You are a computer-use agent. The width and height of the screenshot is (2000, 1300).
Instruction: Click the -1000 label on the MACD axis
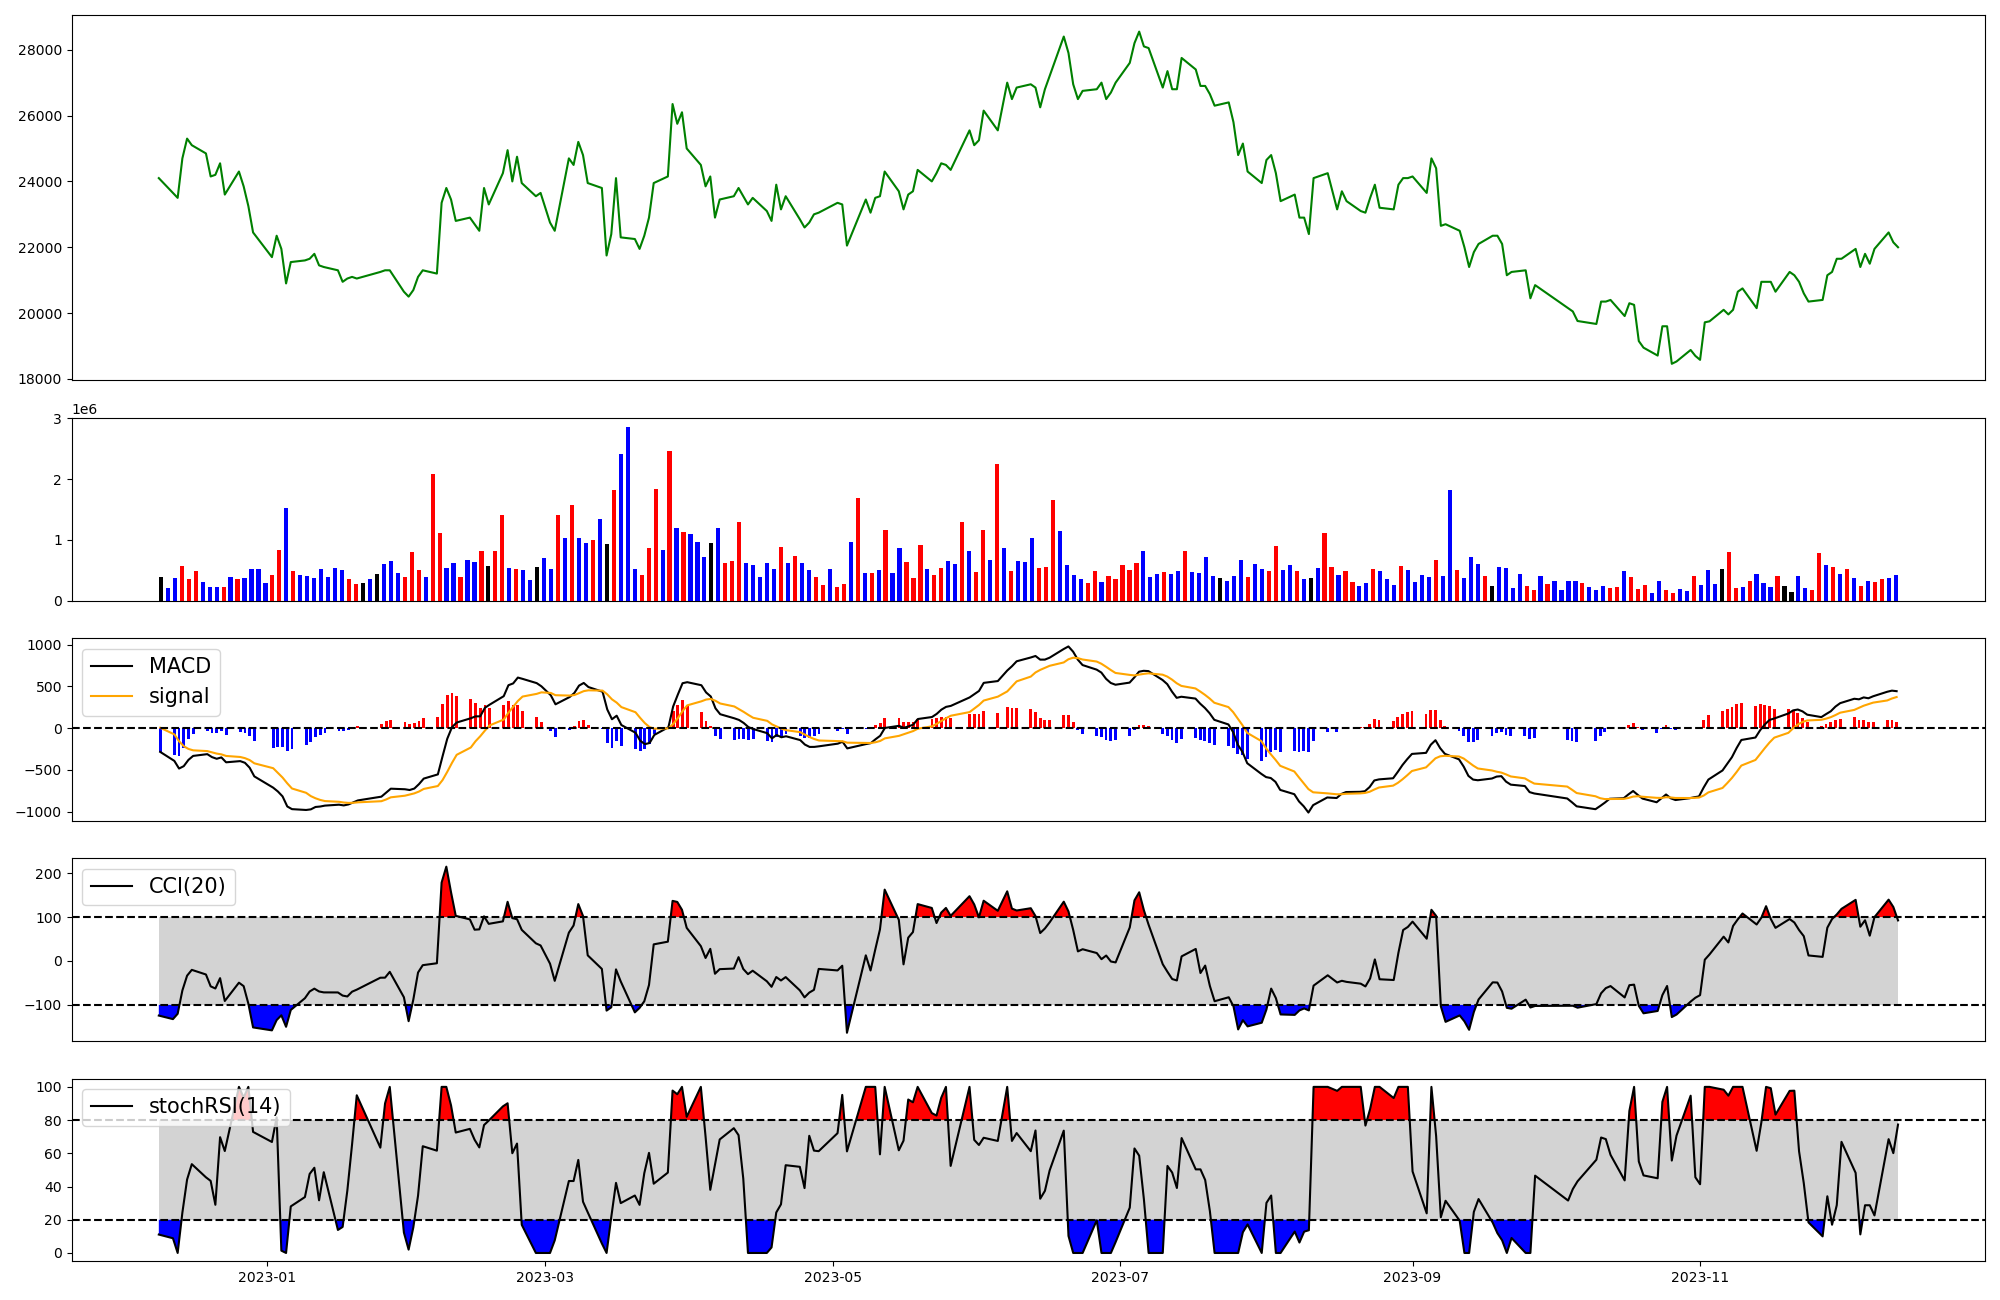38,812
